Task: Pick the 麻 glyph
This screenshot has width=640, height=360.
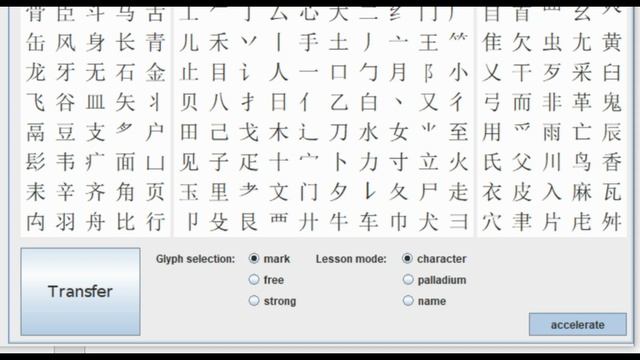Action: [582, 192]
